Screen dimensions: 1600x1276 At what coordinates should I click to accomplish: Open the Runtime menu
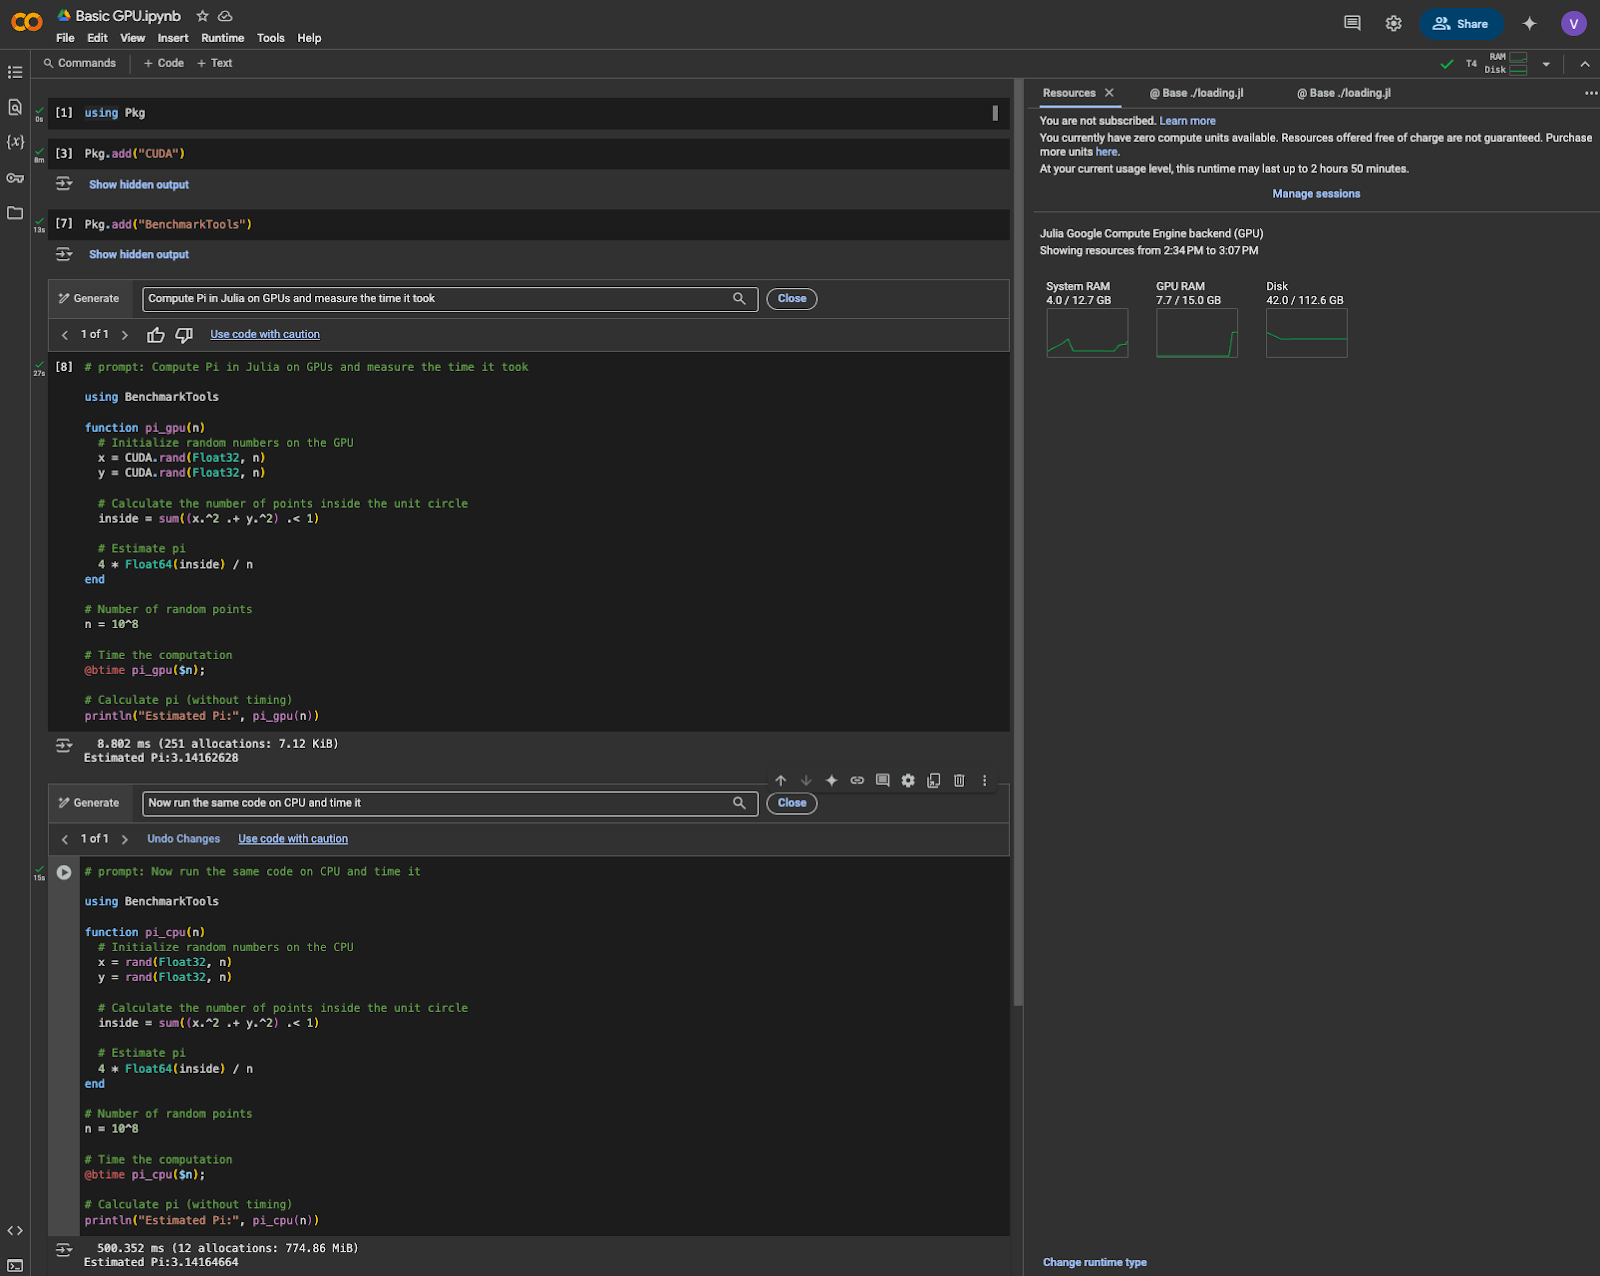pos(222,38)
